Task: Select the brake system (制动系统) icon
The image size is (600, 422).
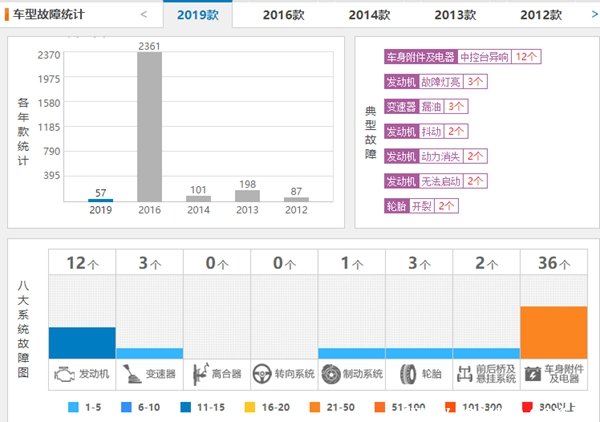Action: [x=331, y=375]
